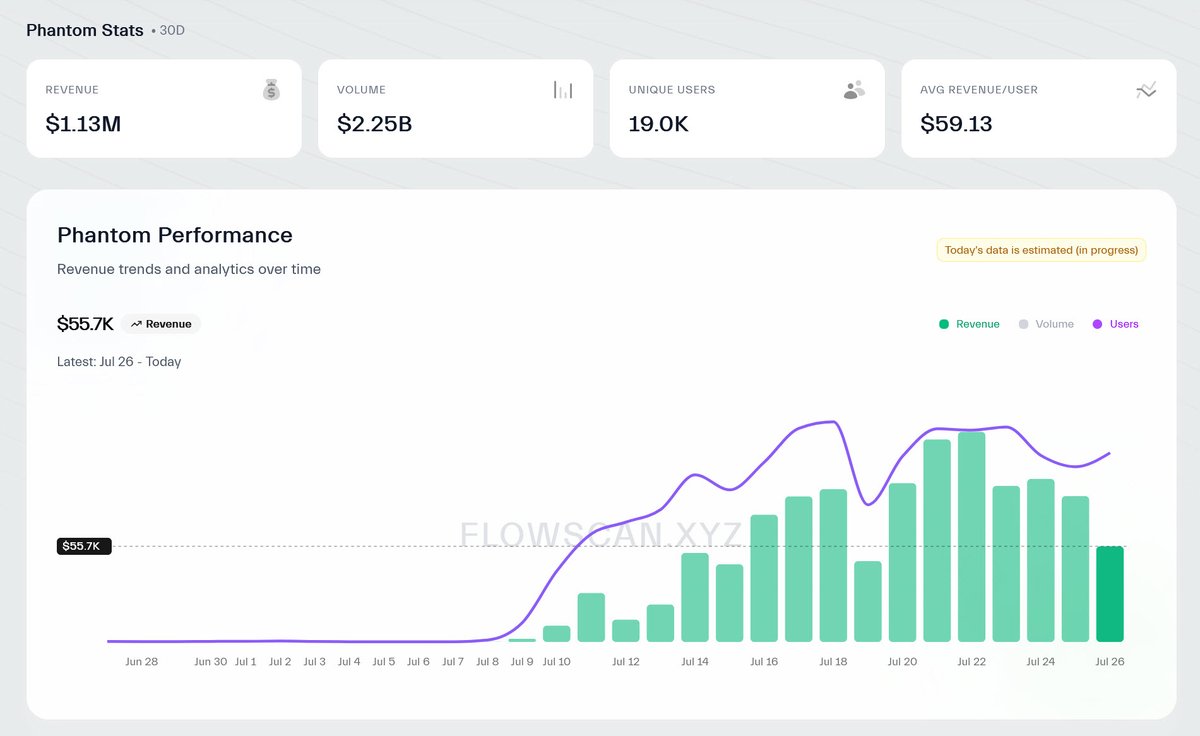Screen dimensions: 1200x736
Task: Select the tallest revenue bar at Jul 22
Action: point(971,537)
